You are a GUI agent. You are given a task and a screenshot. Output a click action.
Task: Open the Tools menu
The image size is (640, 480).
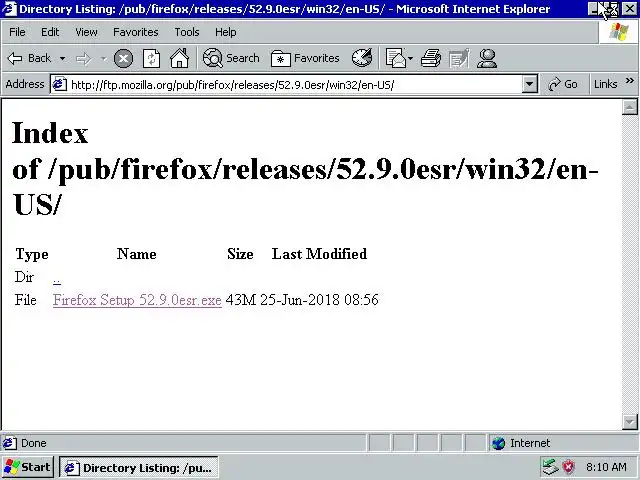click(187, 32)
